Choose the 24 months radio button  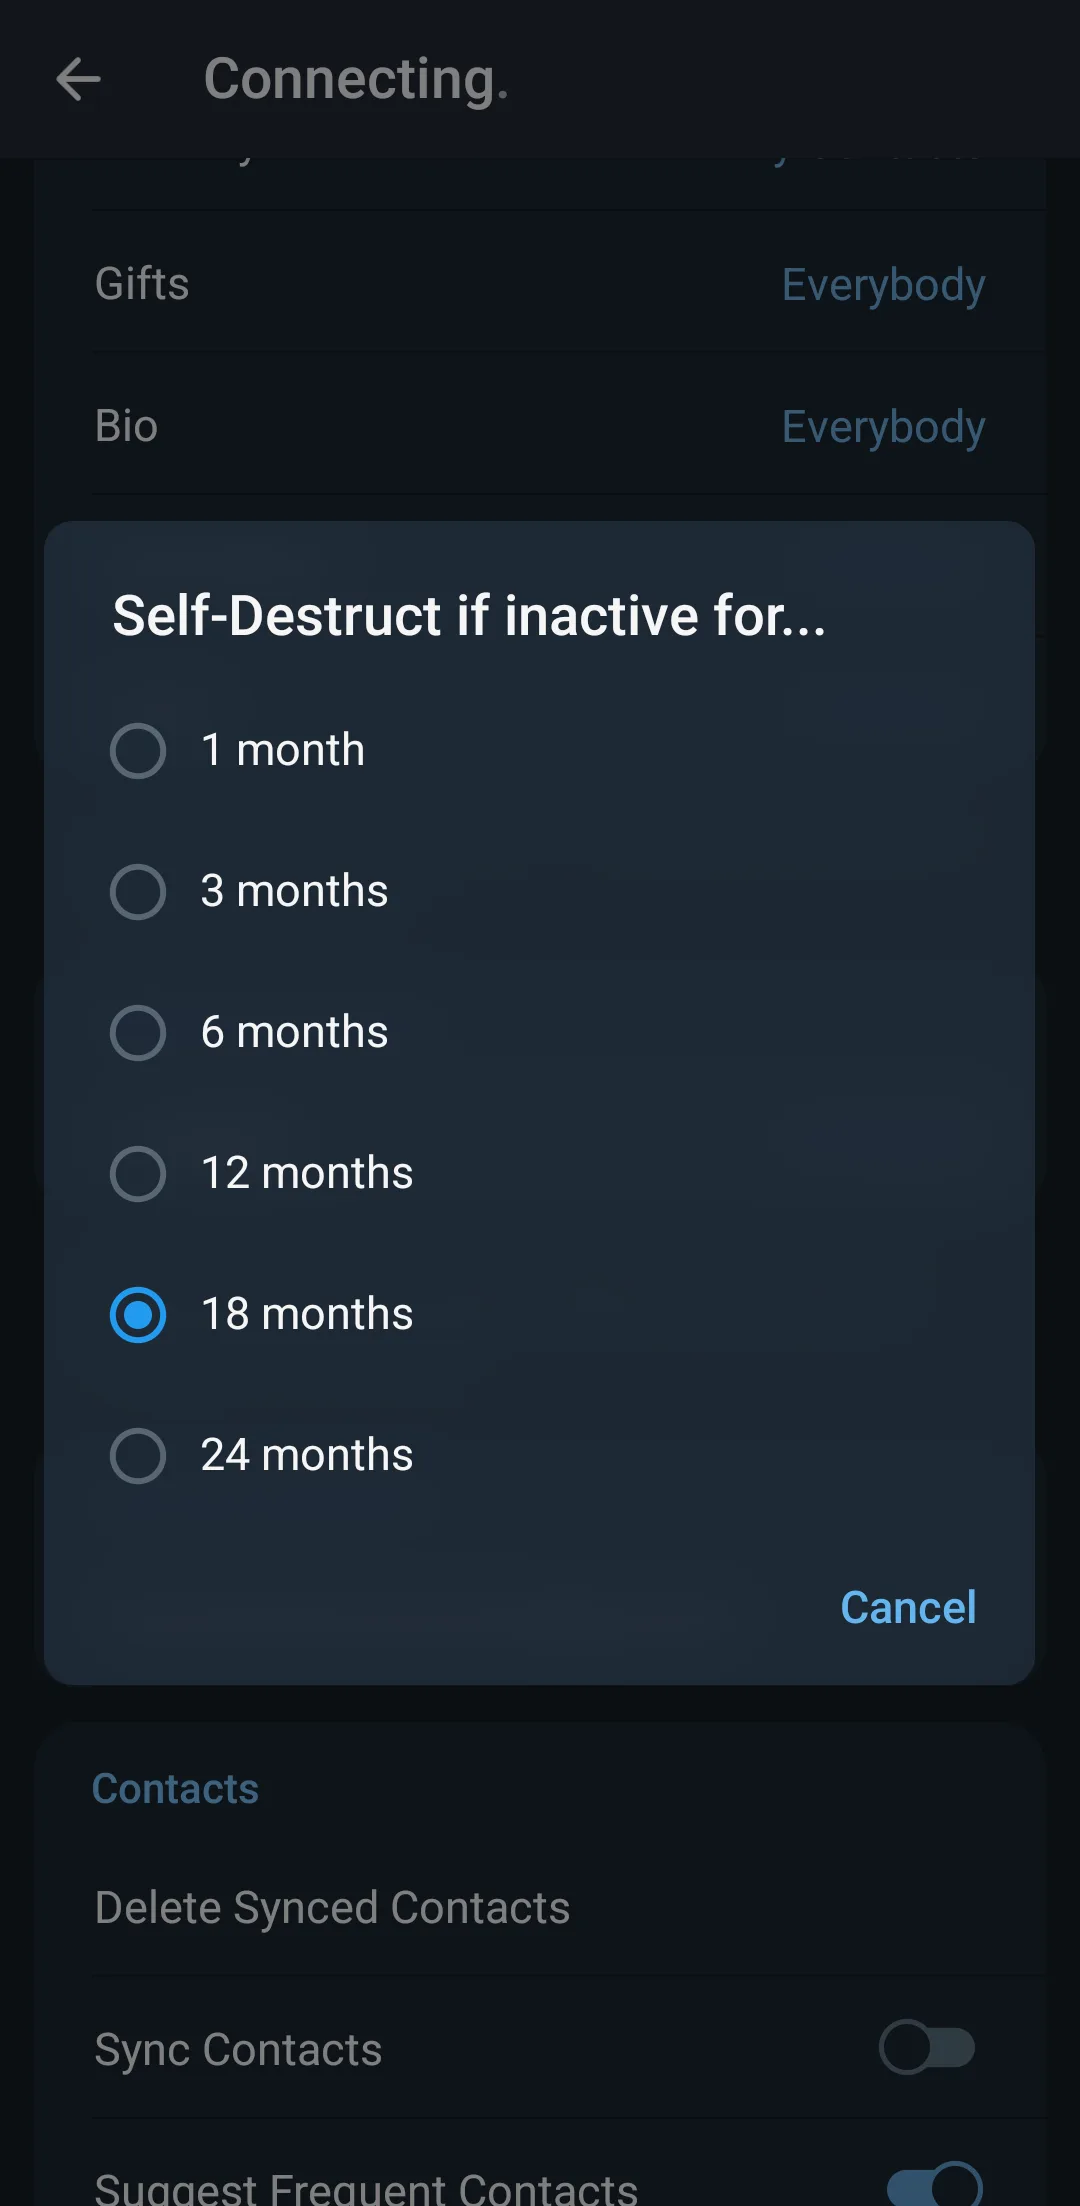(138, 1456)
